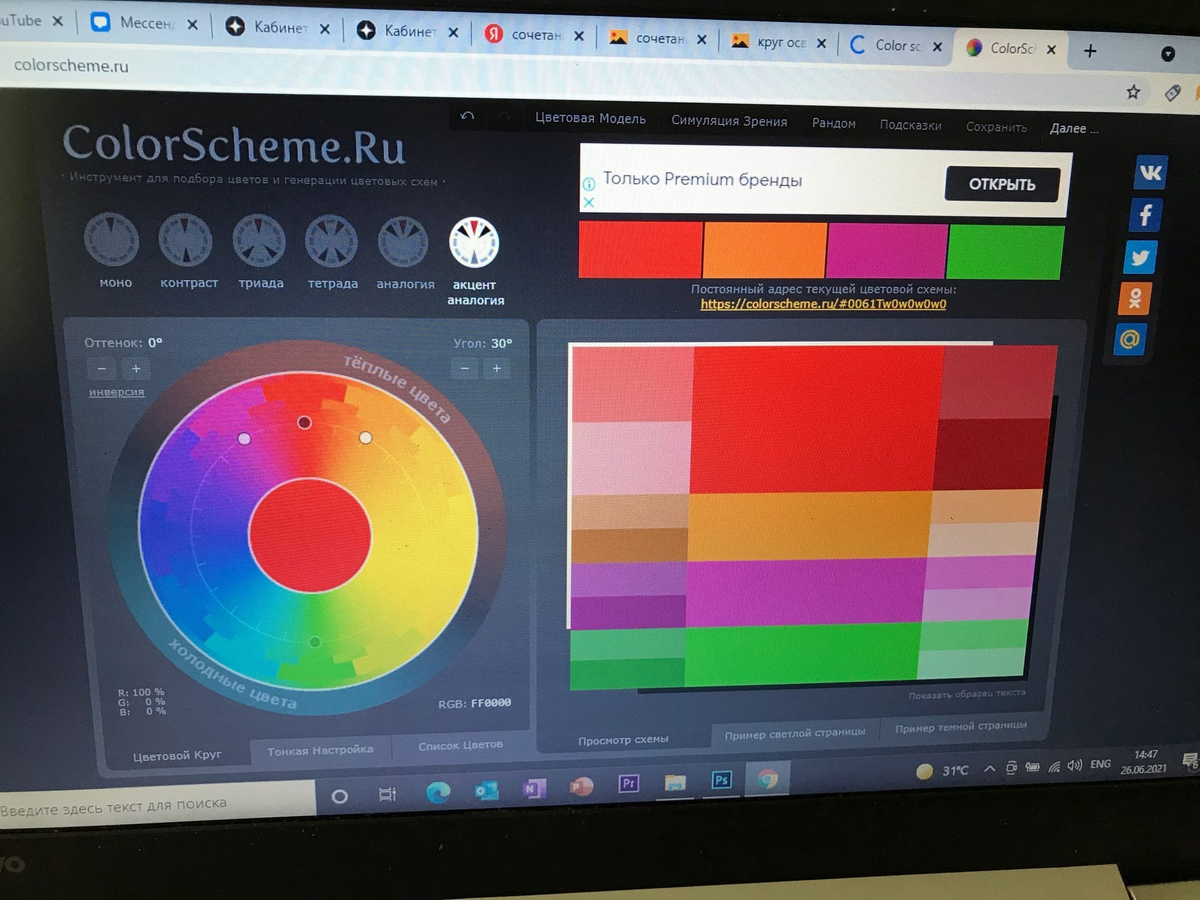
Task: Open Chrome from taskbar
Action: pos(767,779)
